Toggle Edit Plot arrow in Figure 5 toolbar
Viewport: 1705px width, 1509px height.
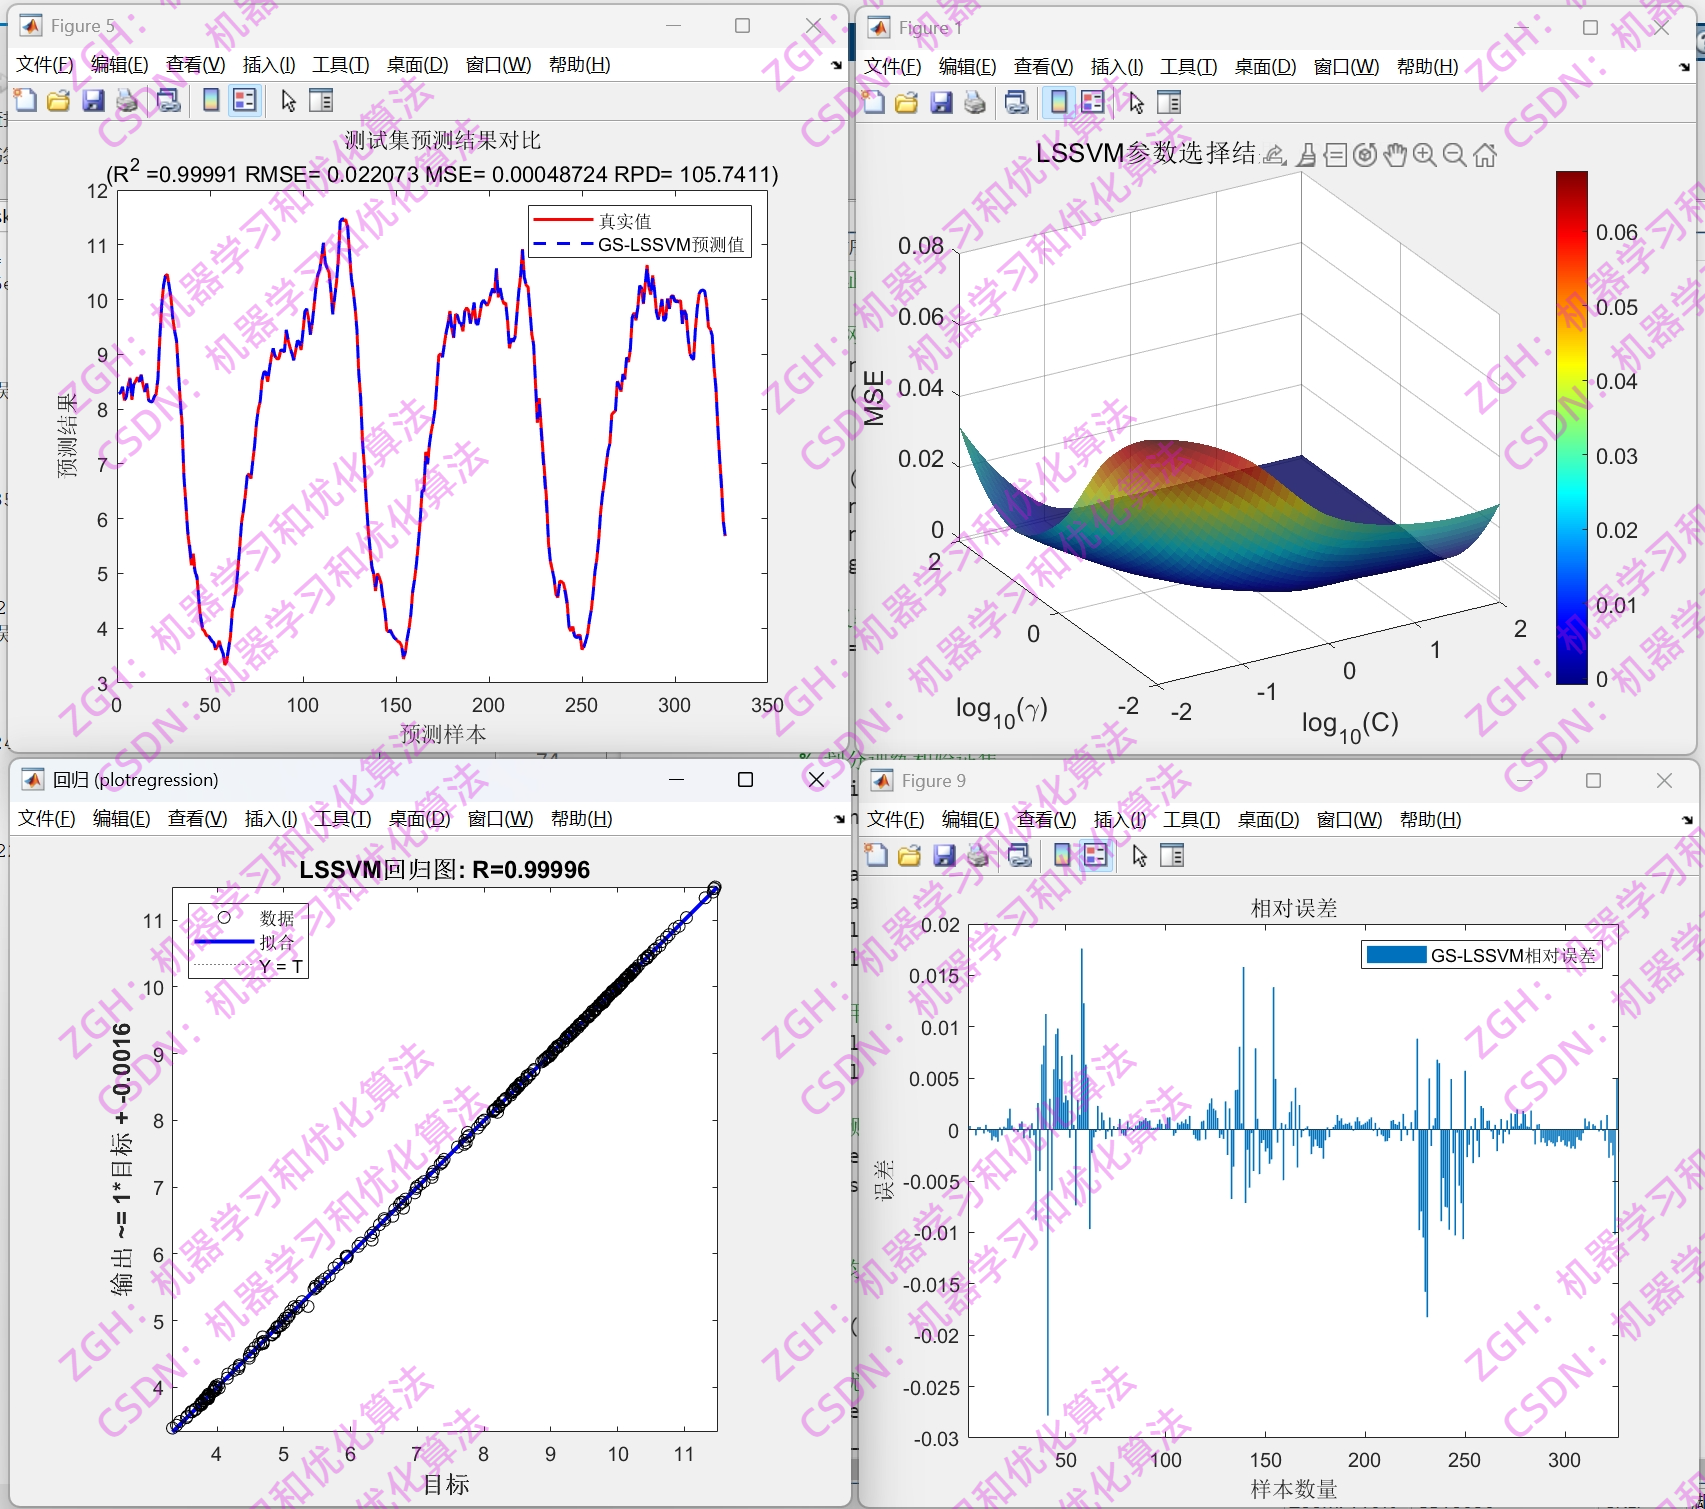tap(288, 100)
